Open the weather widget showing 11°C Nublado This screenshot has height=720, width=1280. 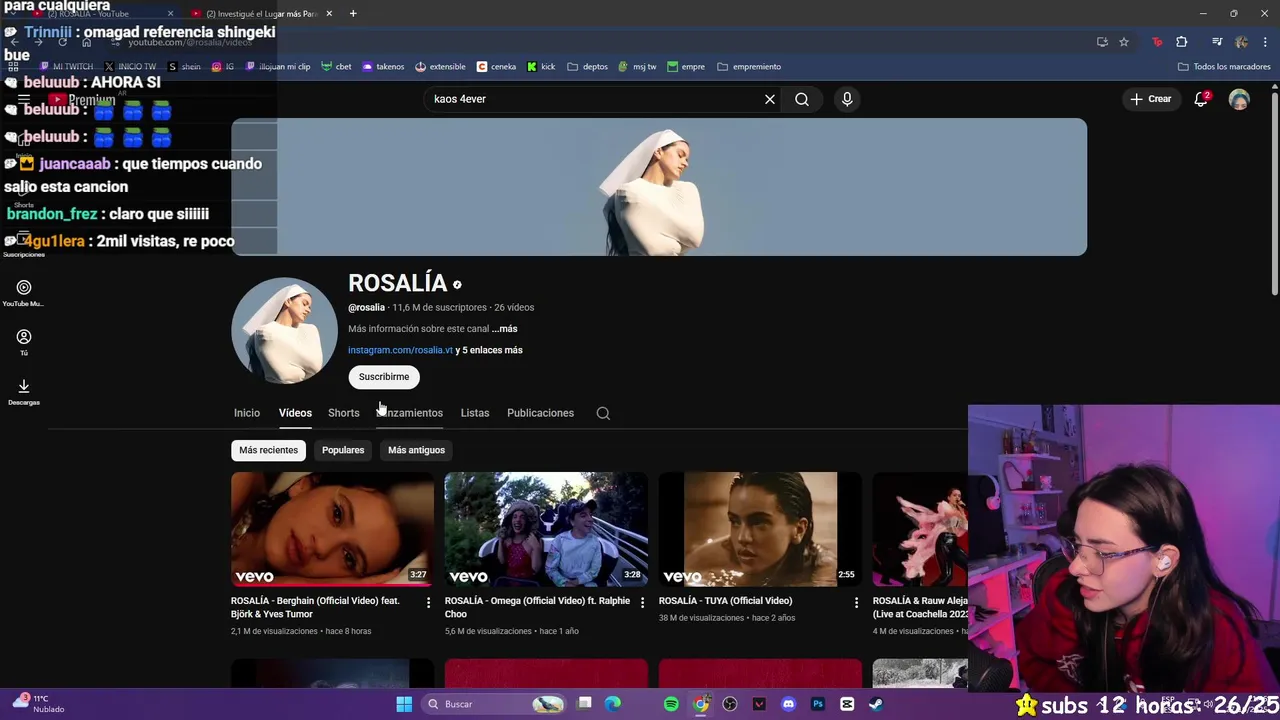(38, 704)
